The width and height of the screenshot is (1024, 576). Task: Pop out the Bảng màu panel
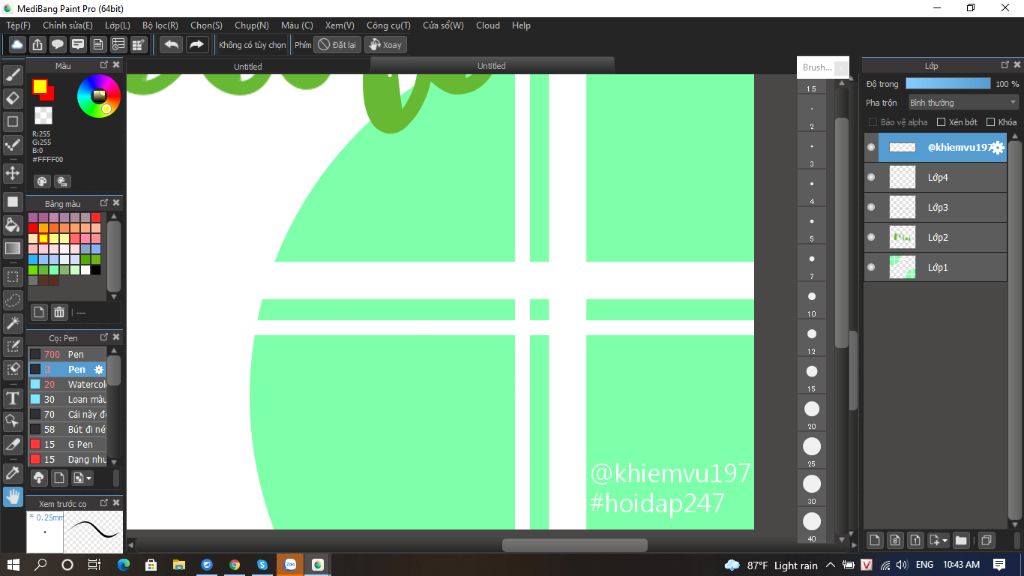[104, 202]
